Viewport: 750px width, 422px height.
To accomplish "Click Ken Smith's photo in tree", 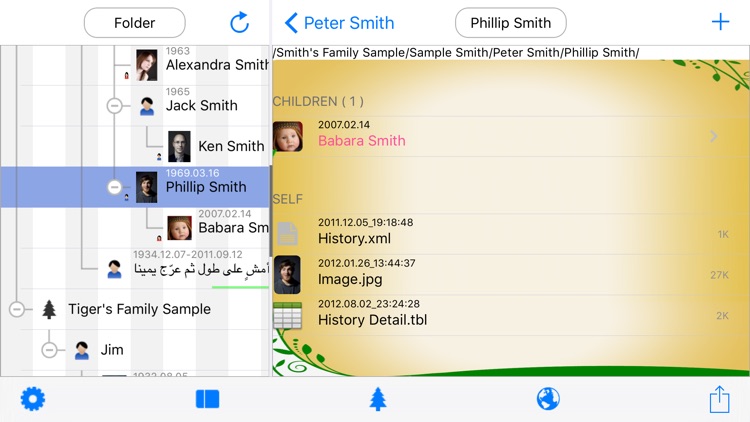I will [x=179, y=146].
